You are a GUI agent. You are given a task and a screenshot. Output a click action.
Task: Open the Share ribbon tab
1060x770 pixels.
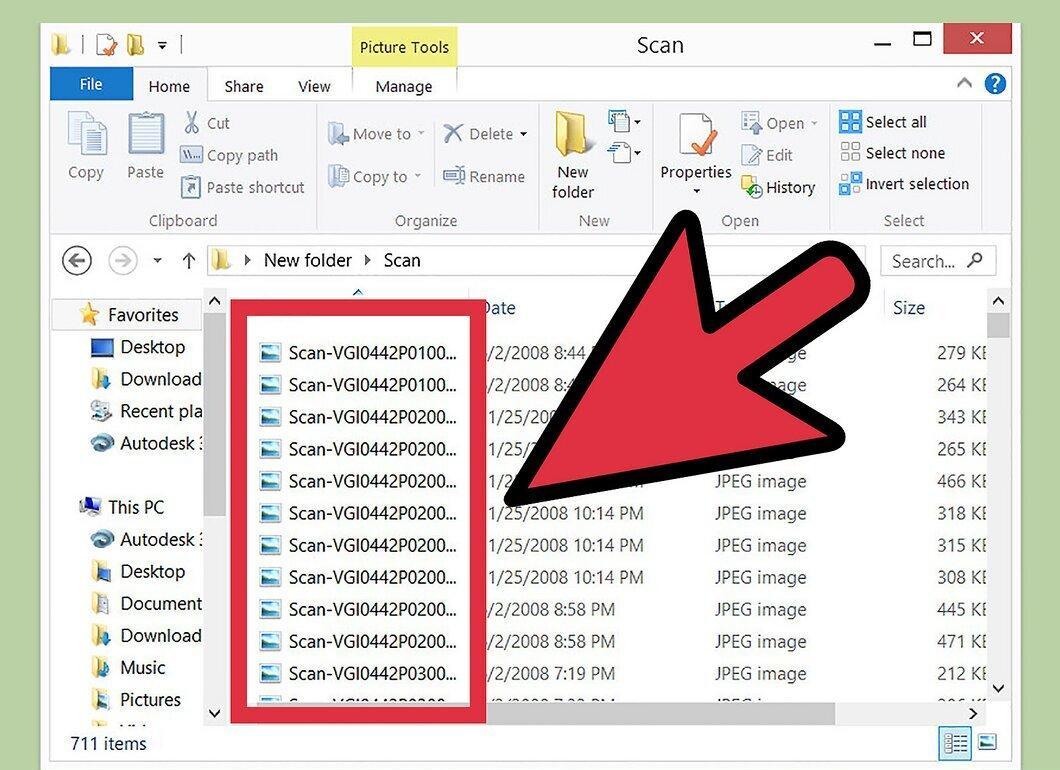pos(244,87)
